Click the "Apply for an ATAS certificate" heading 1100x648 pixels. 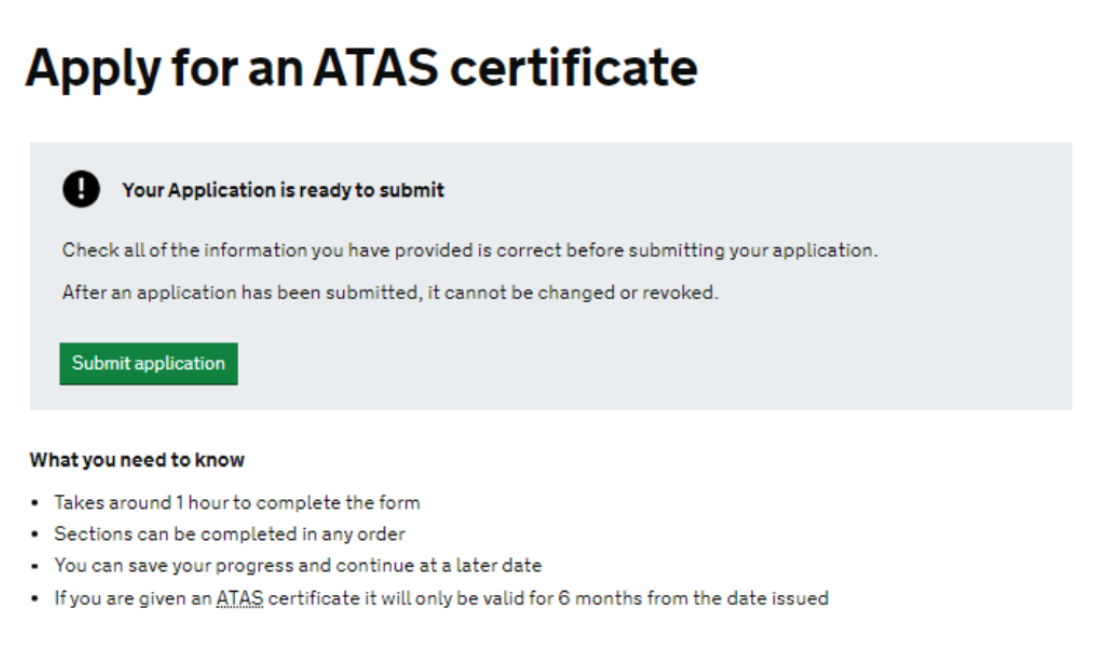click(x=361, y=69)
